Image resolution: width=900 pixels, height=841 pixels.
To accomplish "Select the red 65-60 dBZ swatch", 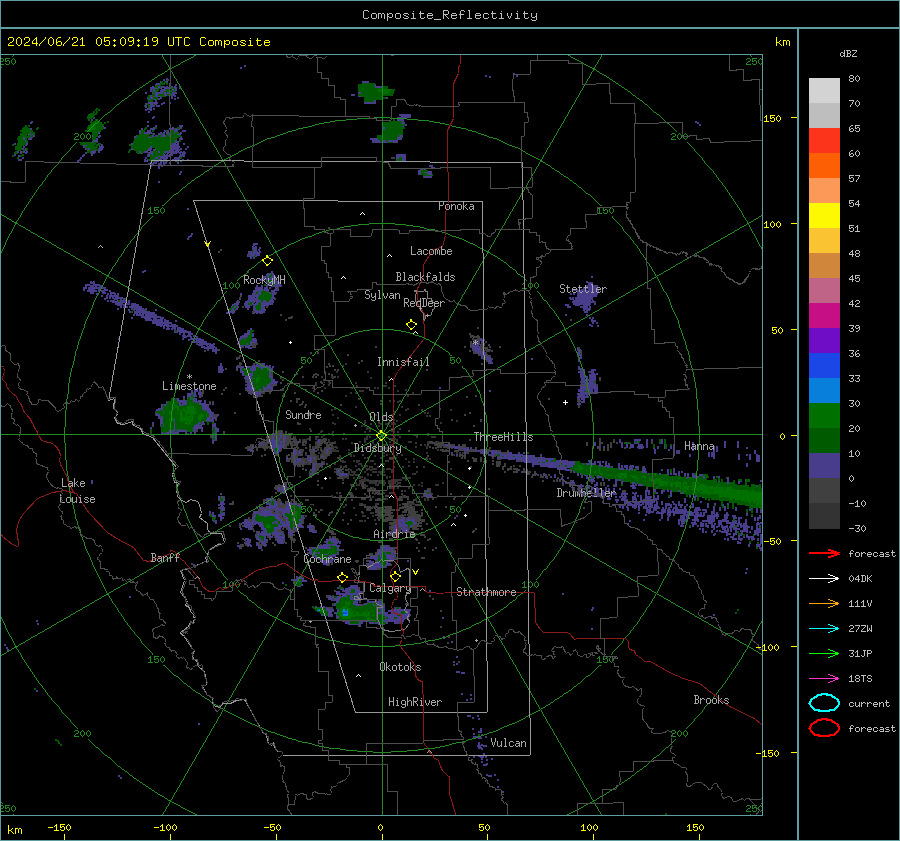I will tap(824, 141).
